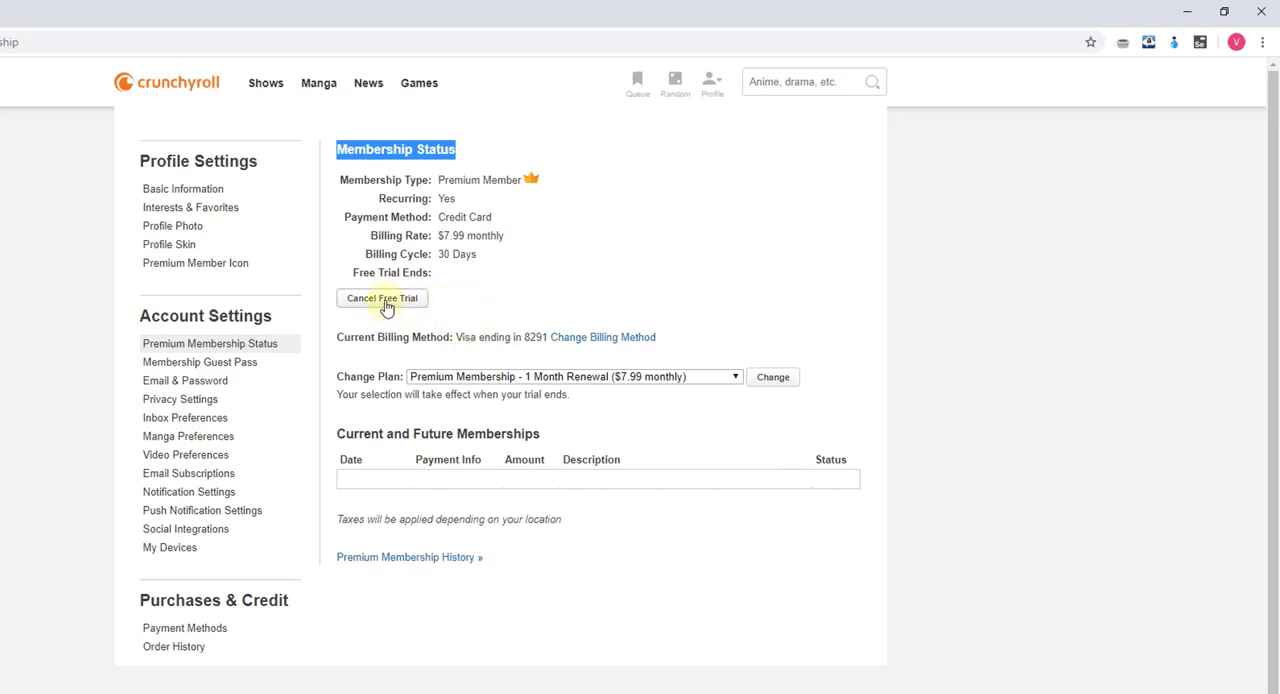1280x694 pixels.
Task: Open the Selenium Se extension icon
Action: (1200, 42)
